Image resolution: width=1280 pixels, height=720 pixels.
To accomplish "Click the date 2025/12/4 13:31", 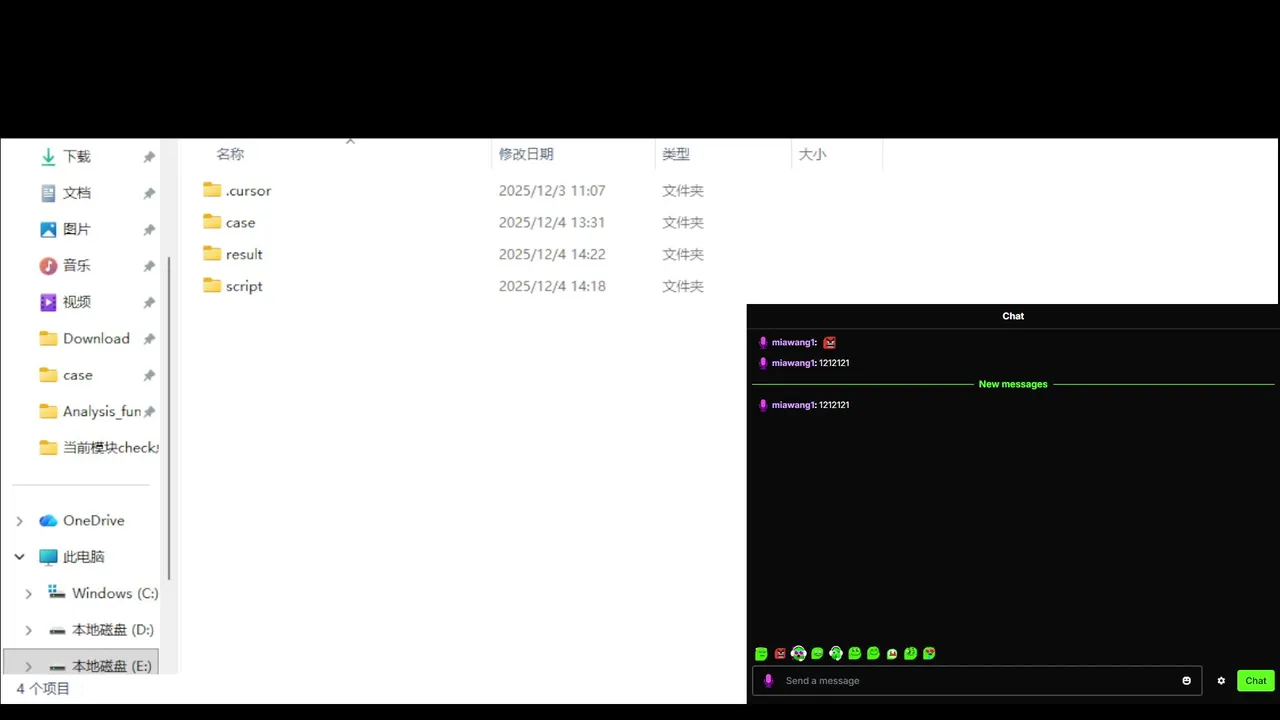I will click(552, 222).
